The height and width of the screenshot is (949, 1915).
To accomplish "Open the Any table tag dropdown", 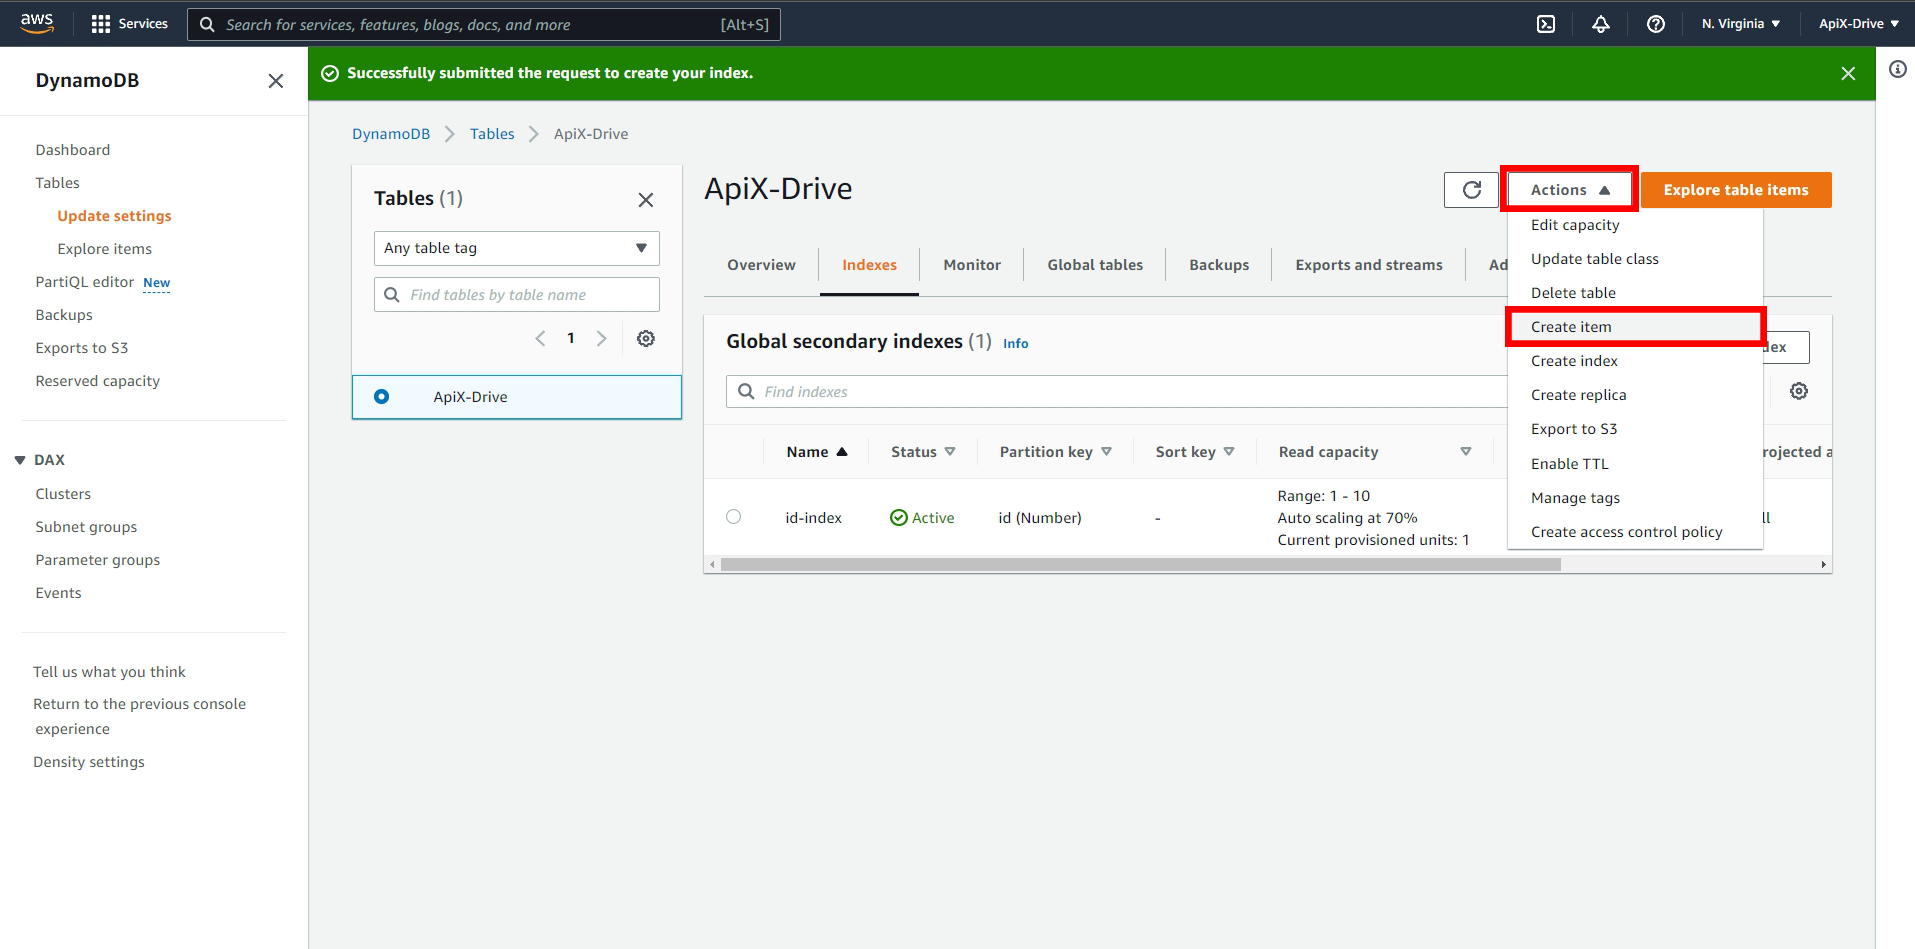I will pyautogui.click(x=517, y=248).
